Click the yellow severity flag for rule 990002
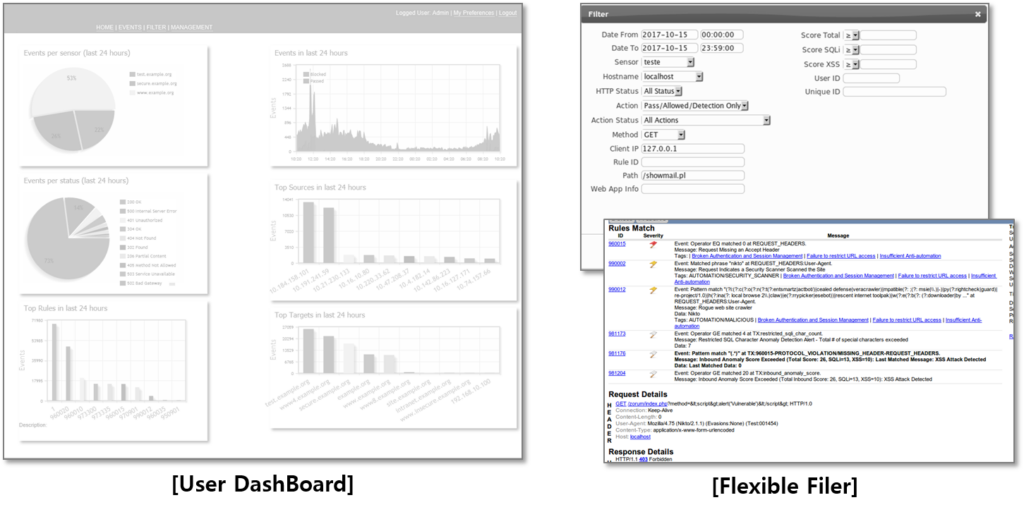 [x=653, y=265]
